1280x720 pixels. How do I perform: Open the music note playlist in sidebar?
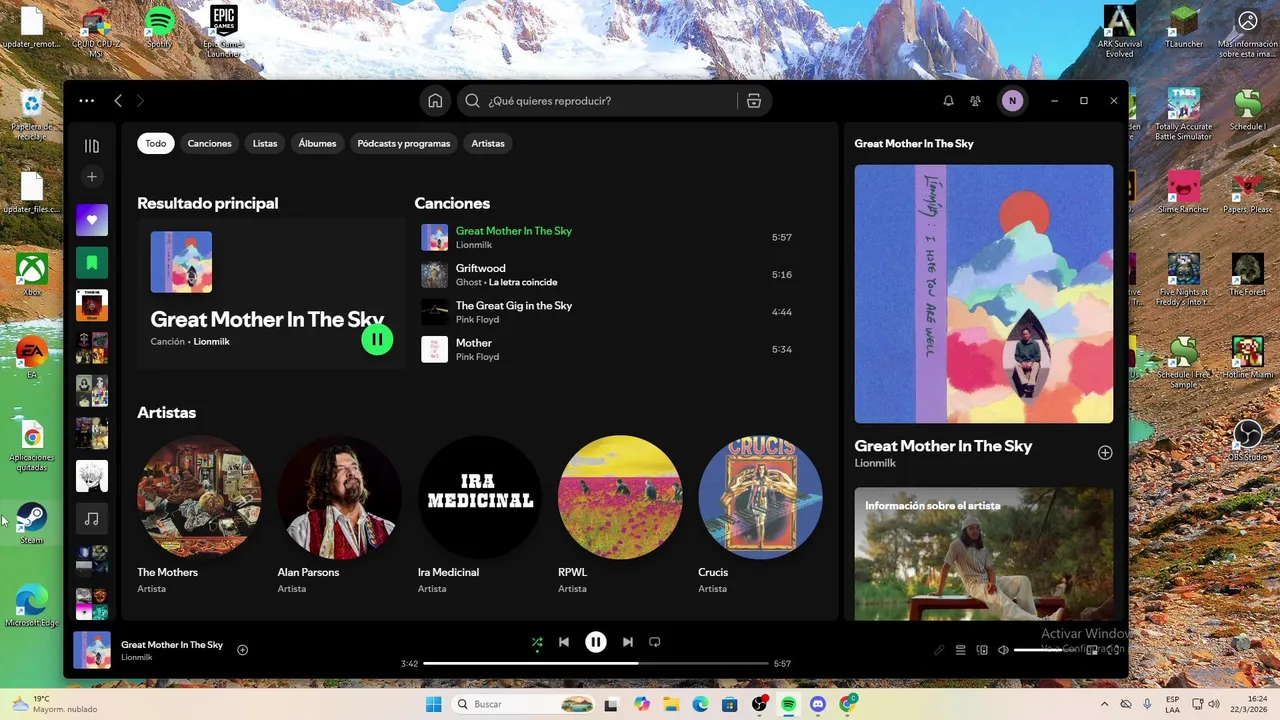92,519
